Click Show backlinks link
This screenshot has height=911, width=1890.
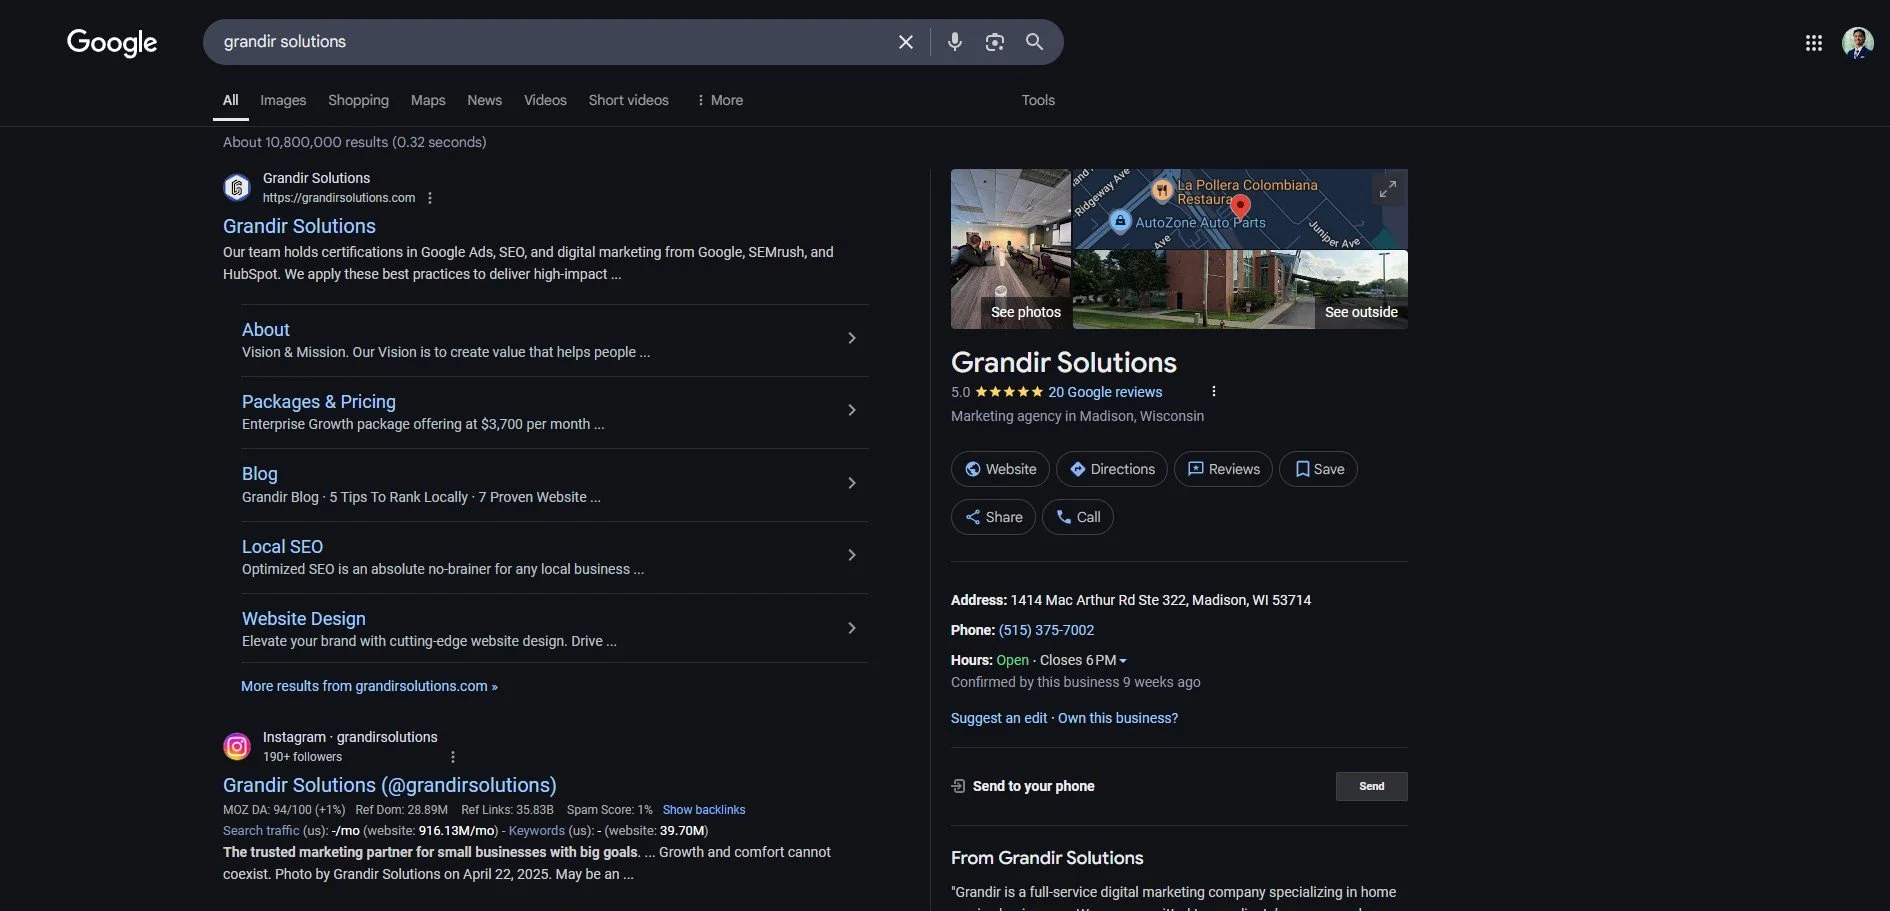[704, 810]
